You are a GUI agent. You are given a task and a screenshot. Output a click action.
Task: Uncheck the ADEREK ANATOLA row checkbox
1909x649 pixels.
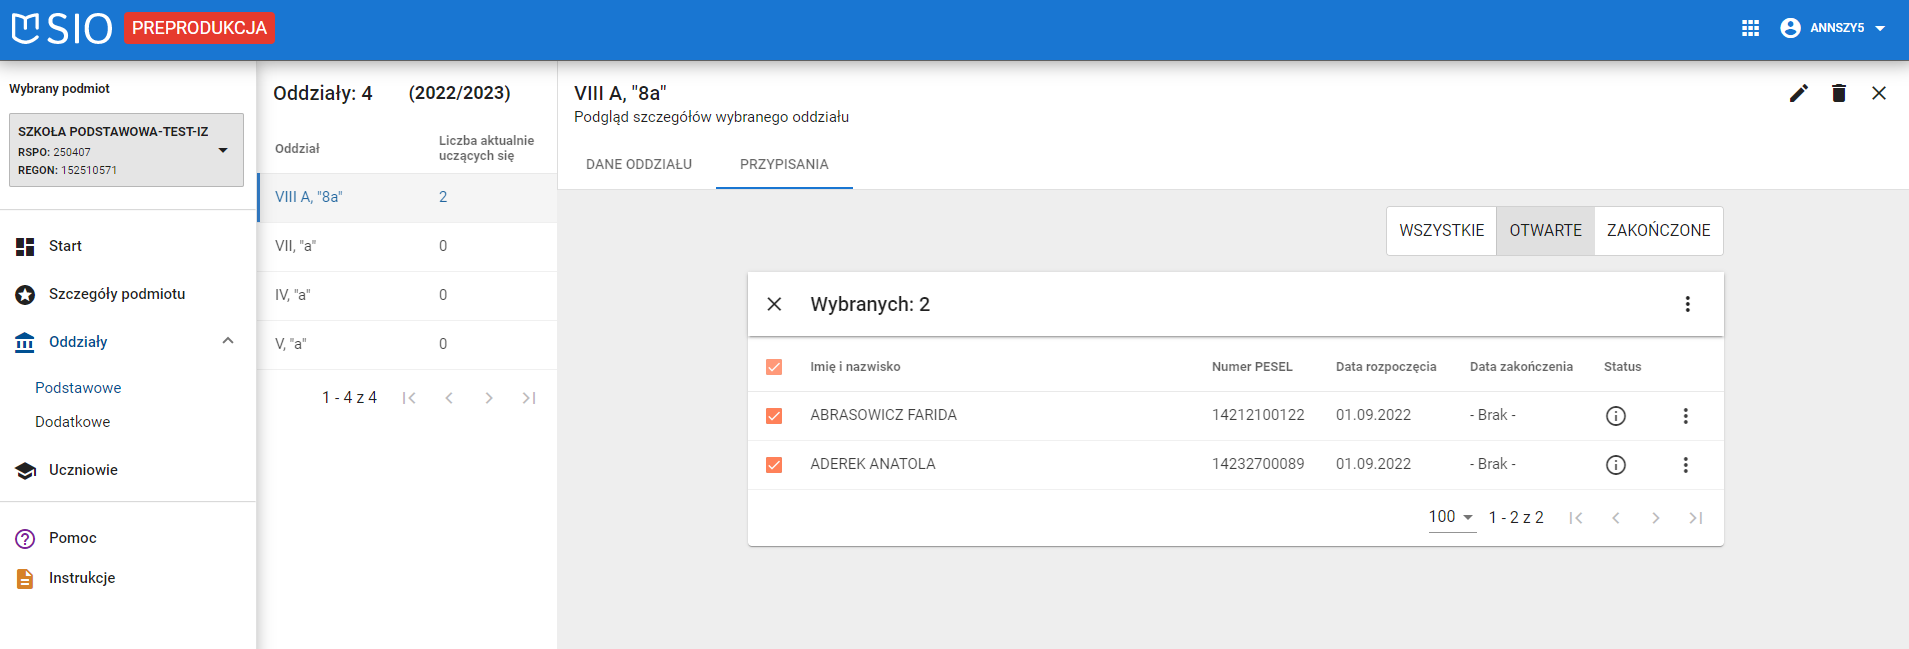click(774, 465)
